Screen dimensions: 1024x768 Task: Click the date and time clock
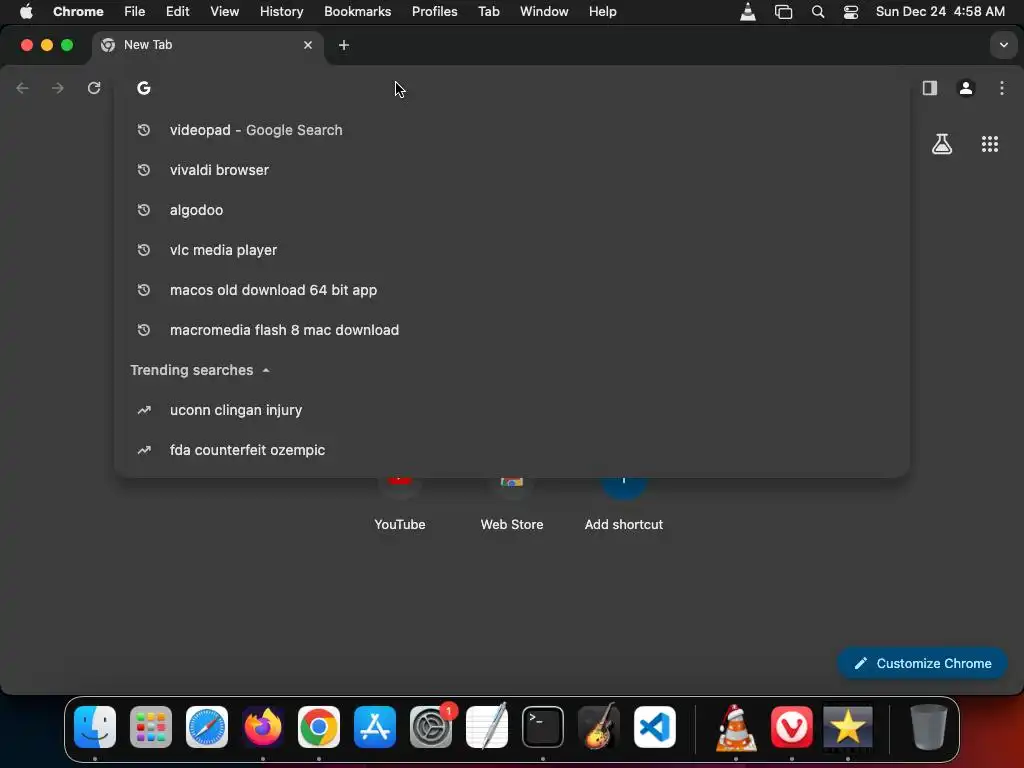940,11
